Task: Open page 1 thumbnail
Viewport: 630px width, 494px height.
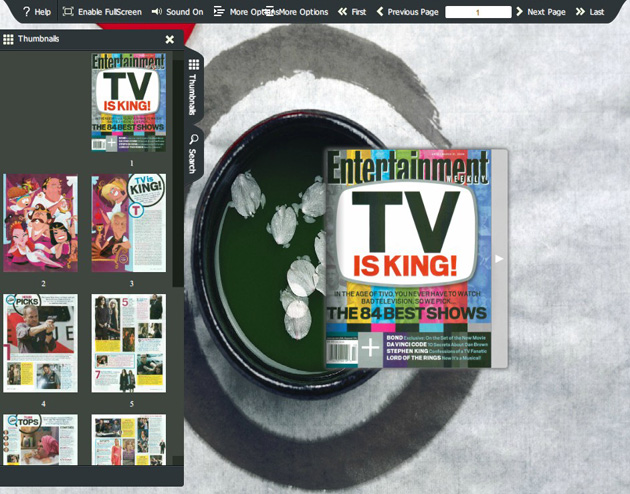Action: 129,102
